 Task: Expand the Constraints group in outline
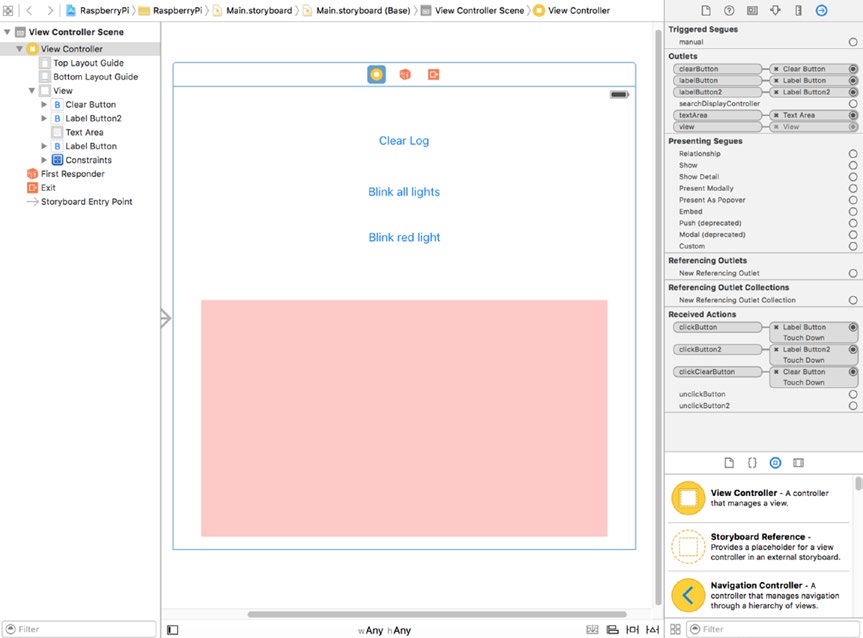(44, 160)
